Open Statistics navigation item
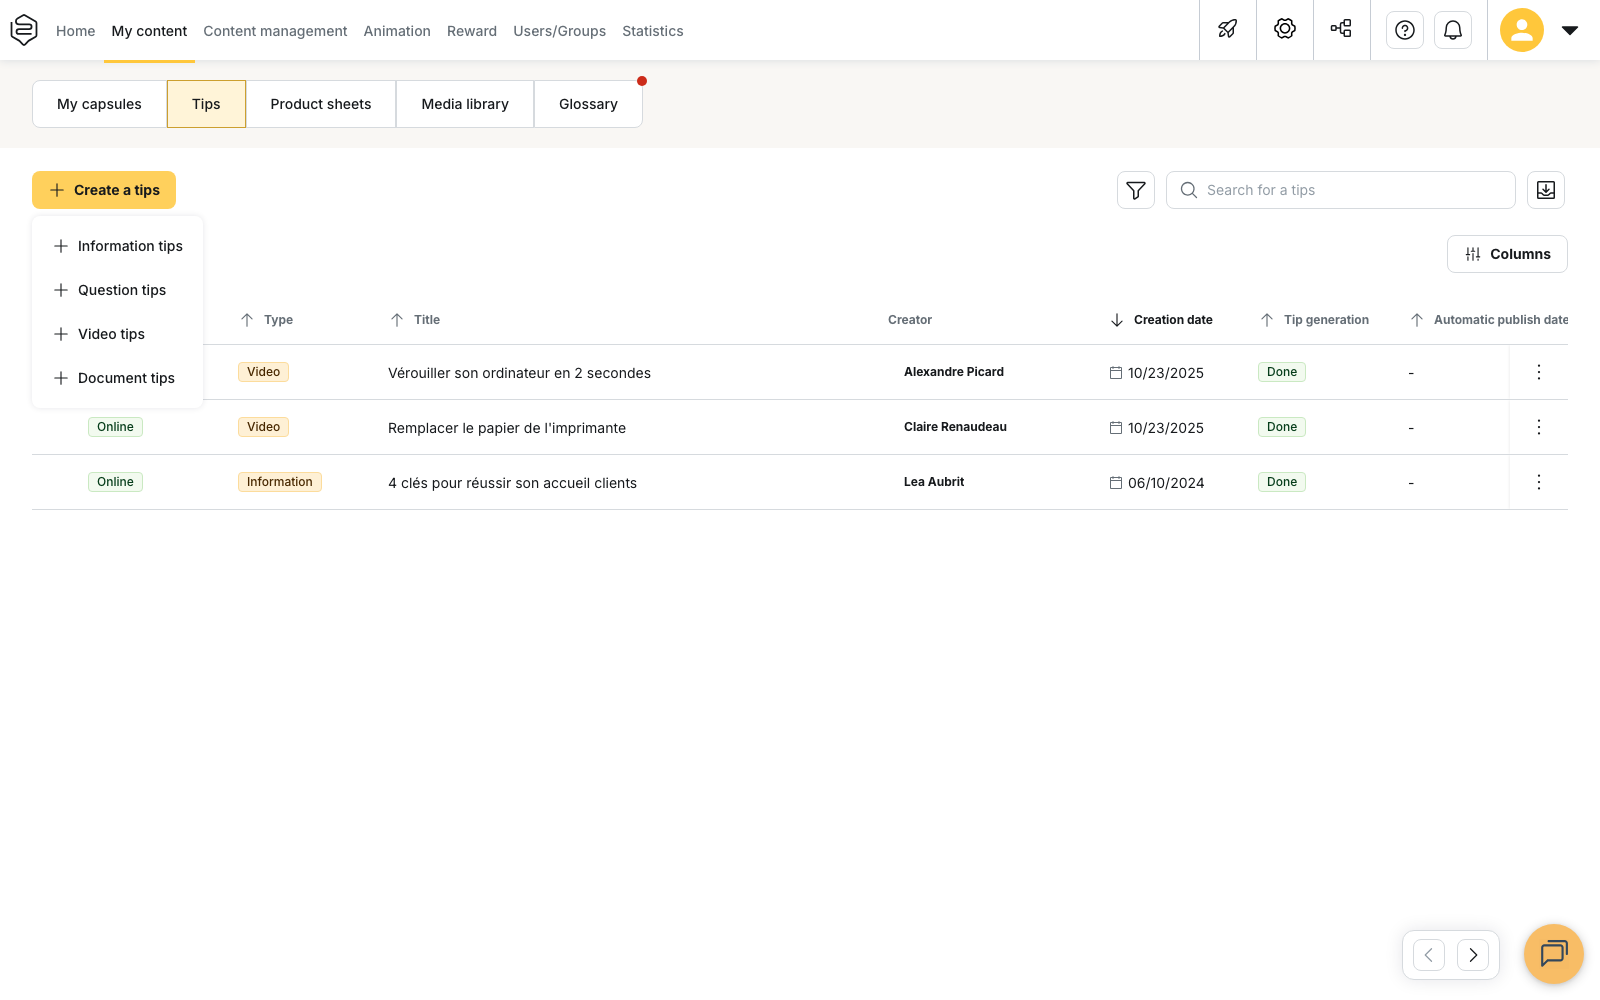The width and height of the screenshot is (1600, 1000). click(653, 31)
